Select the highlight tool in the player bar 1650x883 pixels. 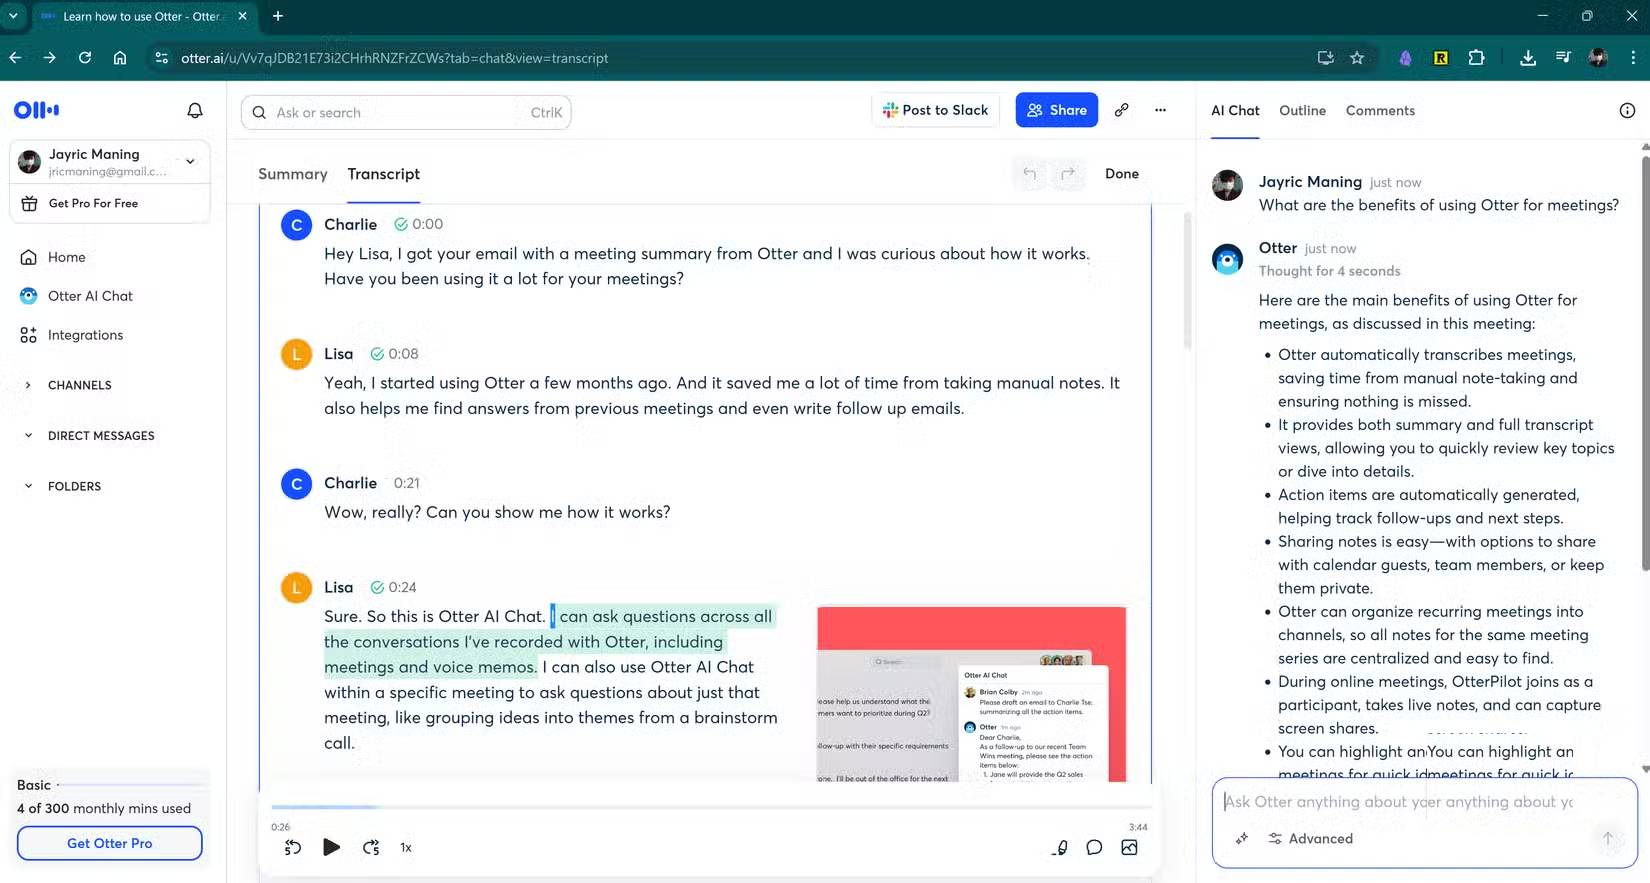point(1060,847)
